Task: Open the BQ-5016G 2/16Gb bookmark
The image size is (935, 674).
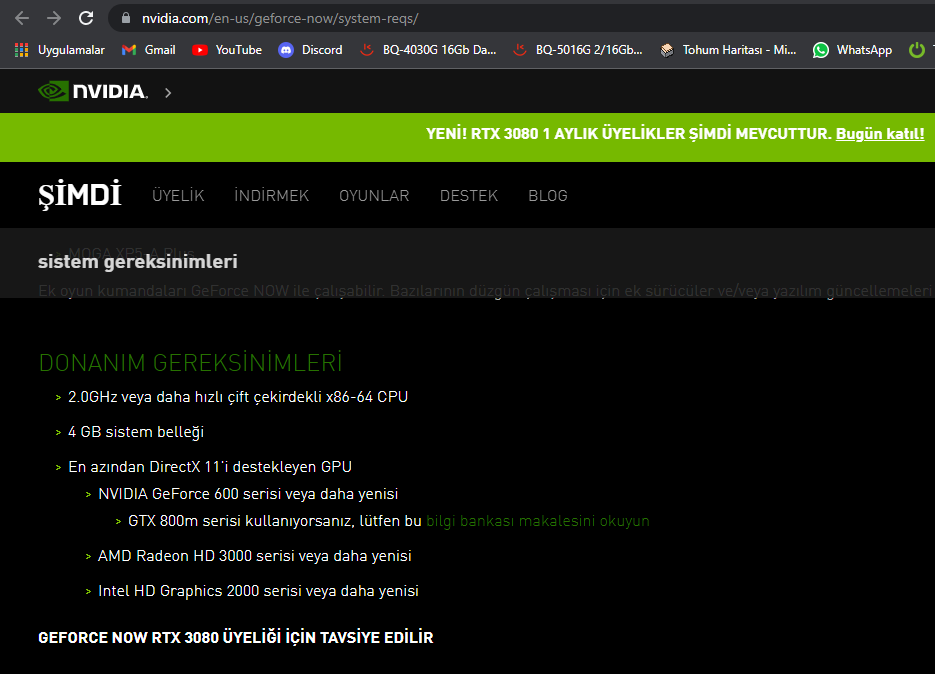Action: pos(578,50)
